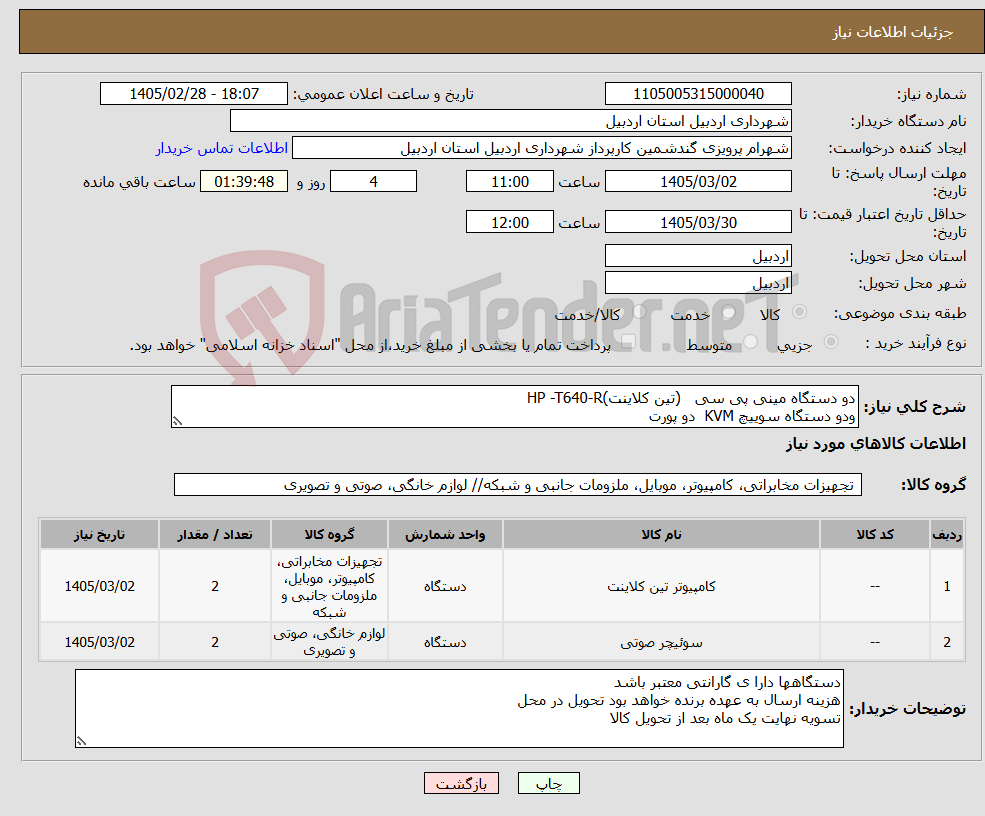Select the خدمت radio button
Screen dimensions: 985x816
(x=729, y=312)
